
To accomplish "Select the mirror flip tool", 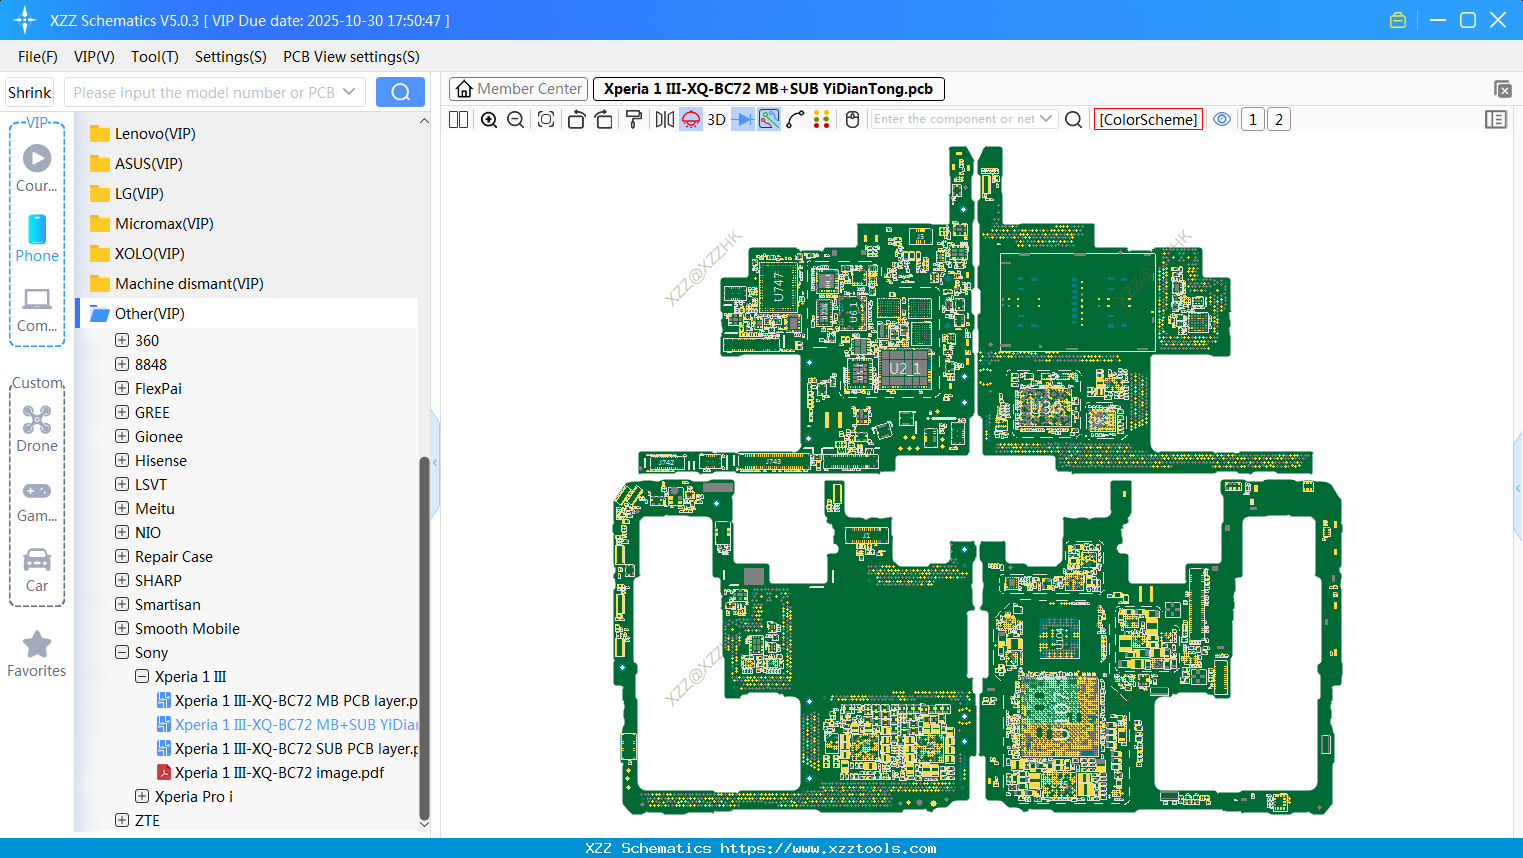I will (x=665, y=119).
